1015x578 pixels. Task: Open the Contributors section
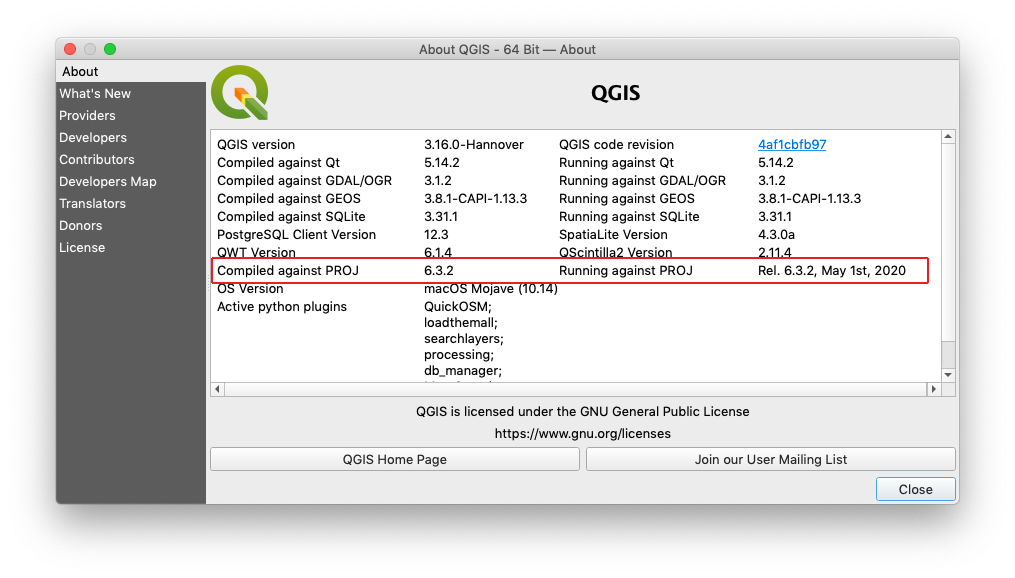[96, 159]
